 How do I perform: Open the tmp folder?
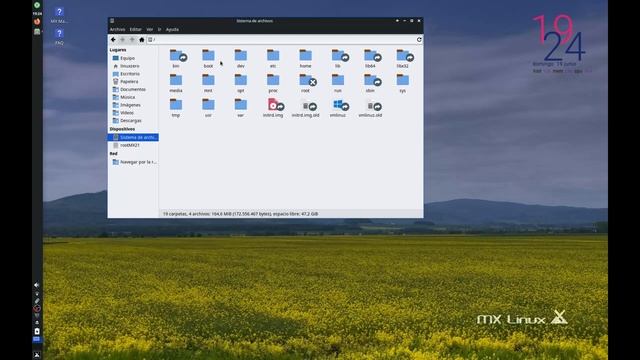176,108
